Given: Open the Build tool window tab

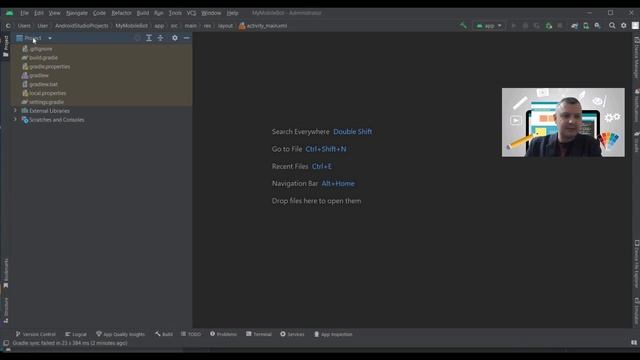Looking at the screenshot, I should tap(164, 334).
